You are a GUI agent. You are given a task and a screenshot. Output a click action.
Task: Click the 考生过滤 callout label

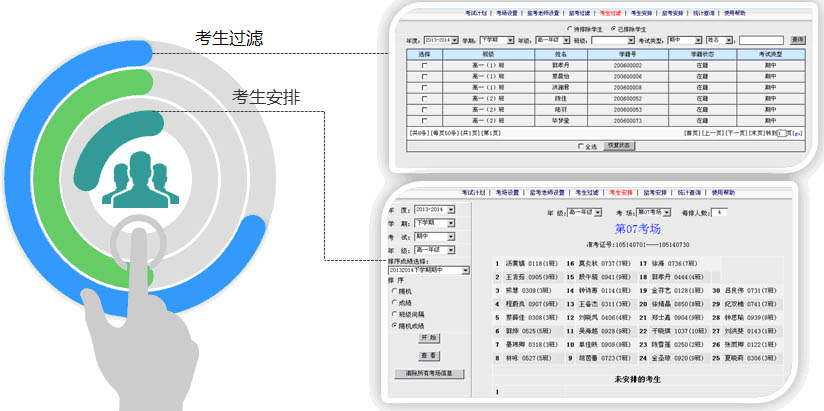tap(229, 37)
